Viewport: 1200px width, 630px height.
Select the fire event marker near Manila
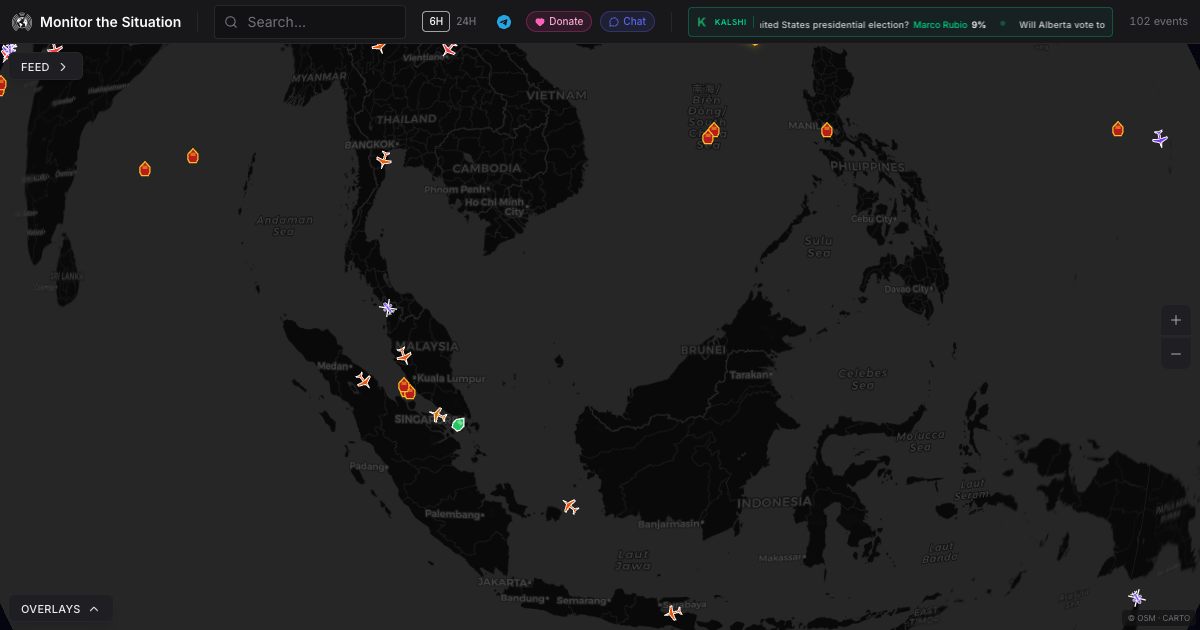(827, 129)
